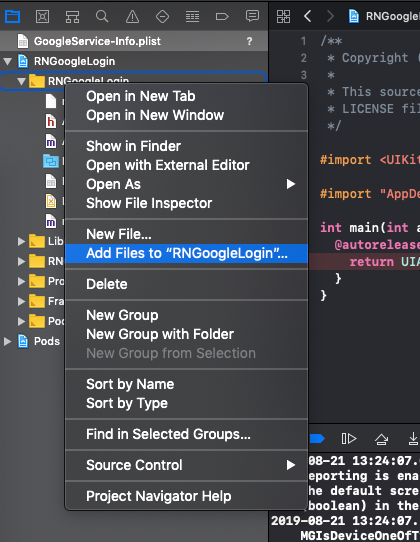Go back with the editor's left chevron
420x542 pixels.
(307, 16)
